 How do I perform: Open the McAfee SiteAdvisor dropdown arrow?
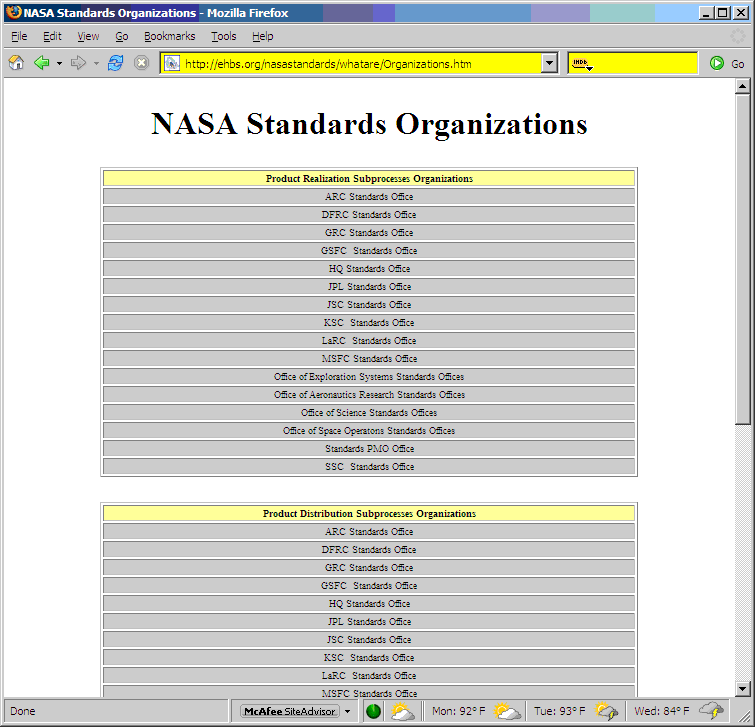(348, 711)
